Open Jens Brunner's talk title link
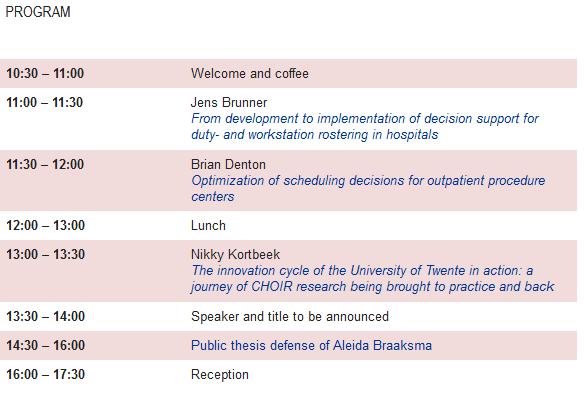This screenshot has height=395, width=584. coord(365,126)
